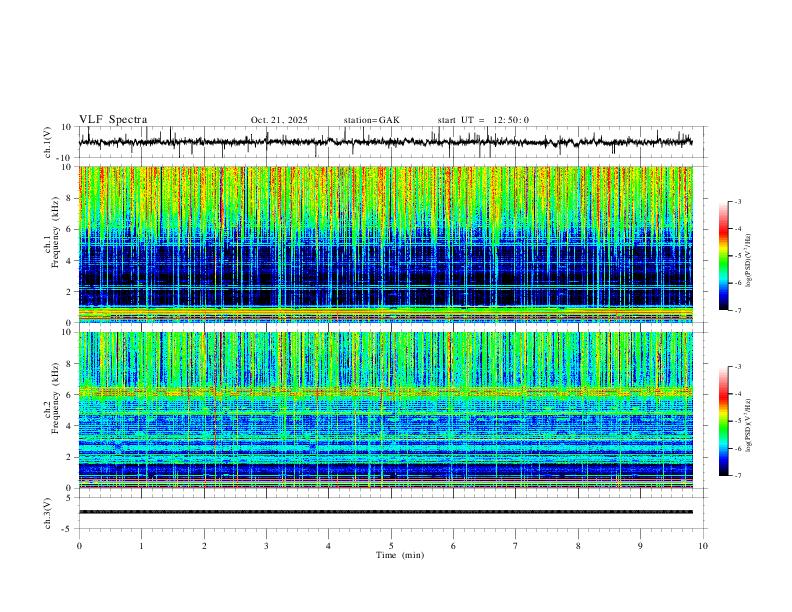The height and width of the screenshot is (612, 792).
Task: Click the ch.1 color scale log(PSD) title
Action: (x=749, y=261)
